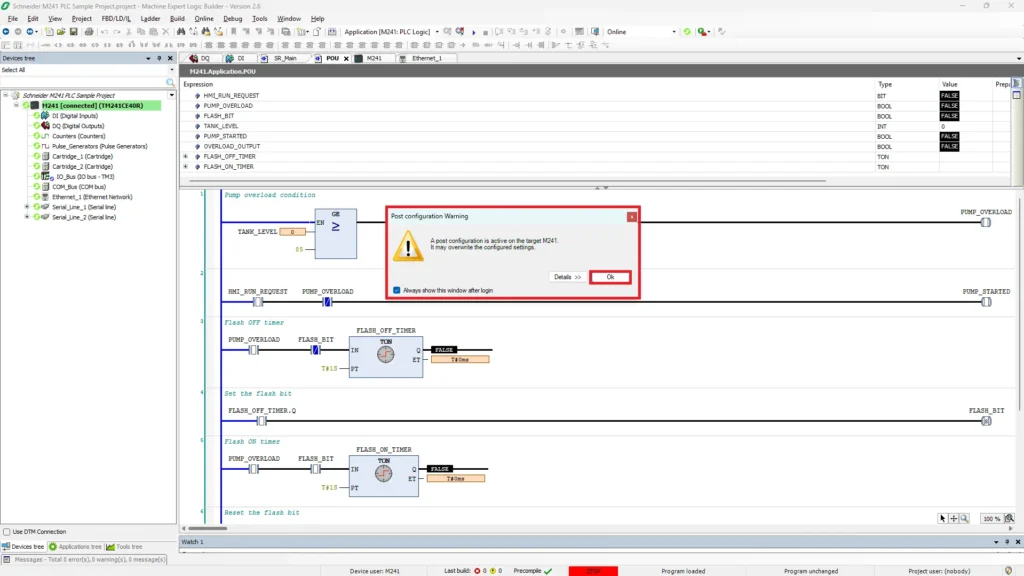Click the pan cross tool in editor corner
The image size is (1024, 576).
coord(953,519)
